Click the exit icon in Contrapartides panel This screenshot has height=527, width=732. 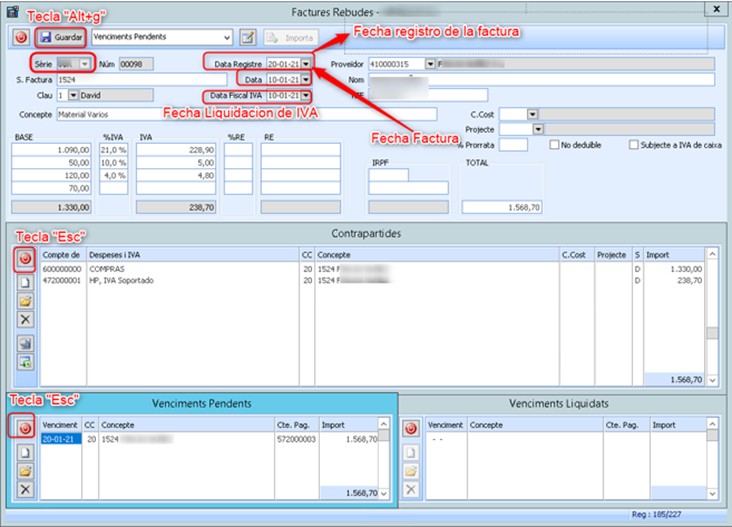(26, 259)
